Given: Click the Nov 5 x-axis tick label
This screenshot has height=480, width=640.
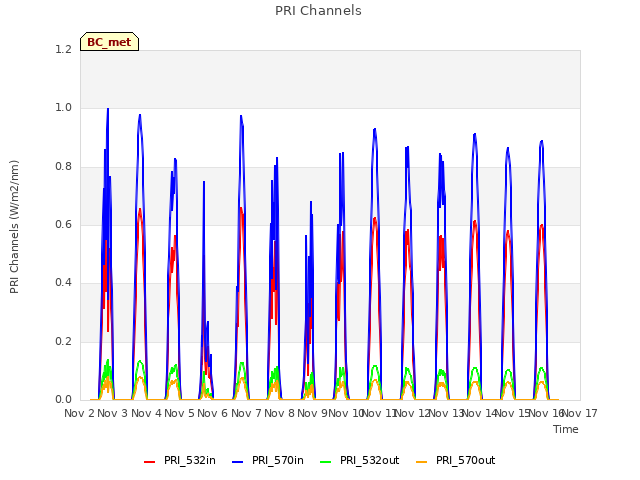Looking at the screenshot, I should pos(179,413).
